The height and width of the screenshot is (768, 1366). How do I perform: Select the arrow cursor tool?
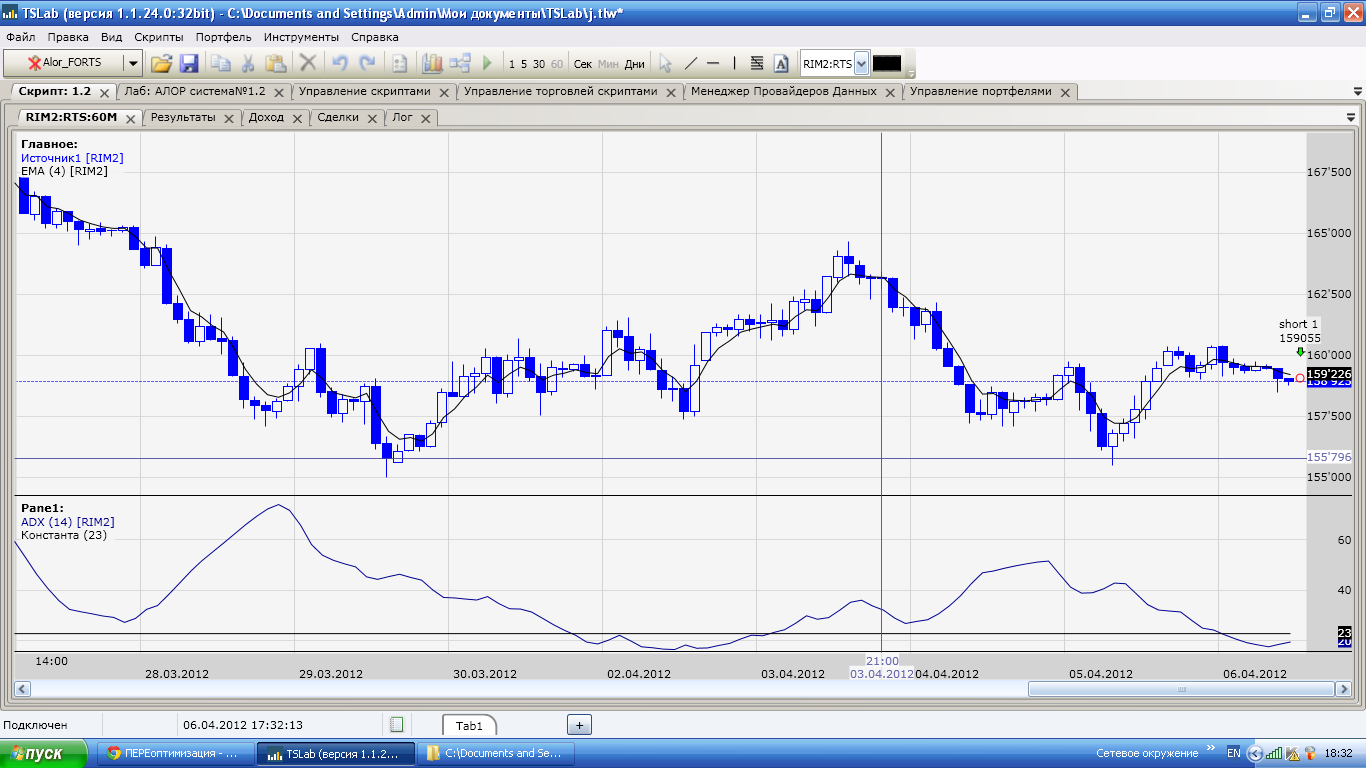[x=665, y=63]
